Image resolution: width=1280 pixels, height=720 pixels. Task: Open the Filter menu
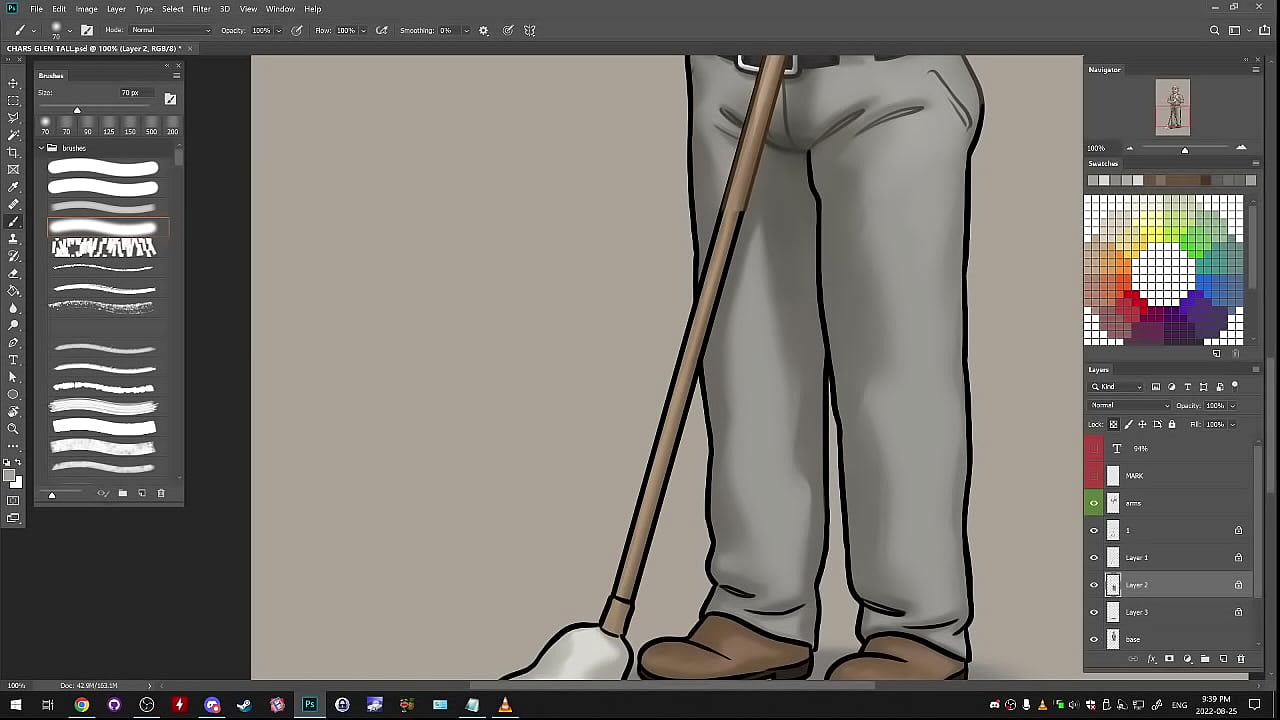201,9
